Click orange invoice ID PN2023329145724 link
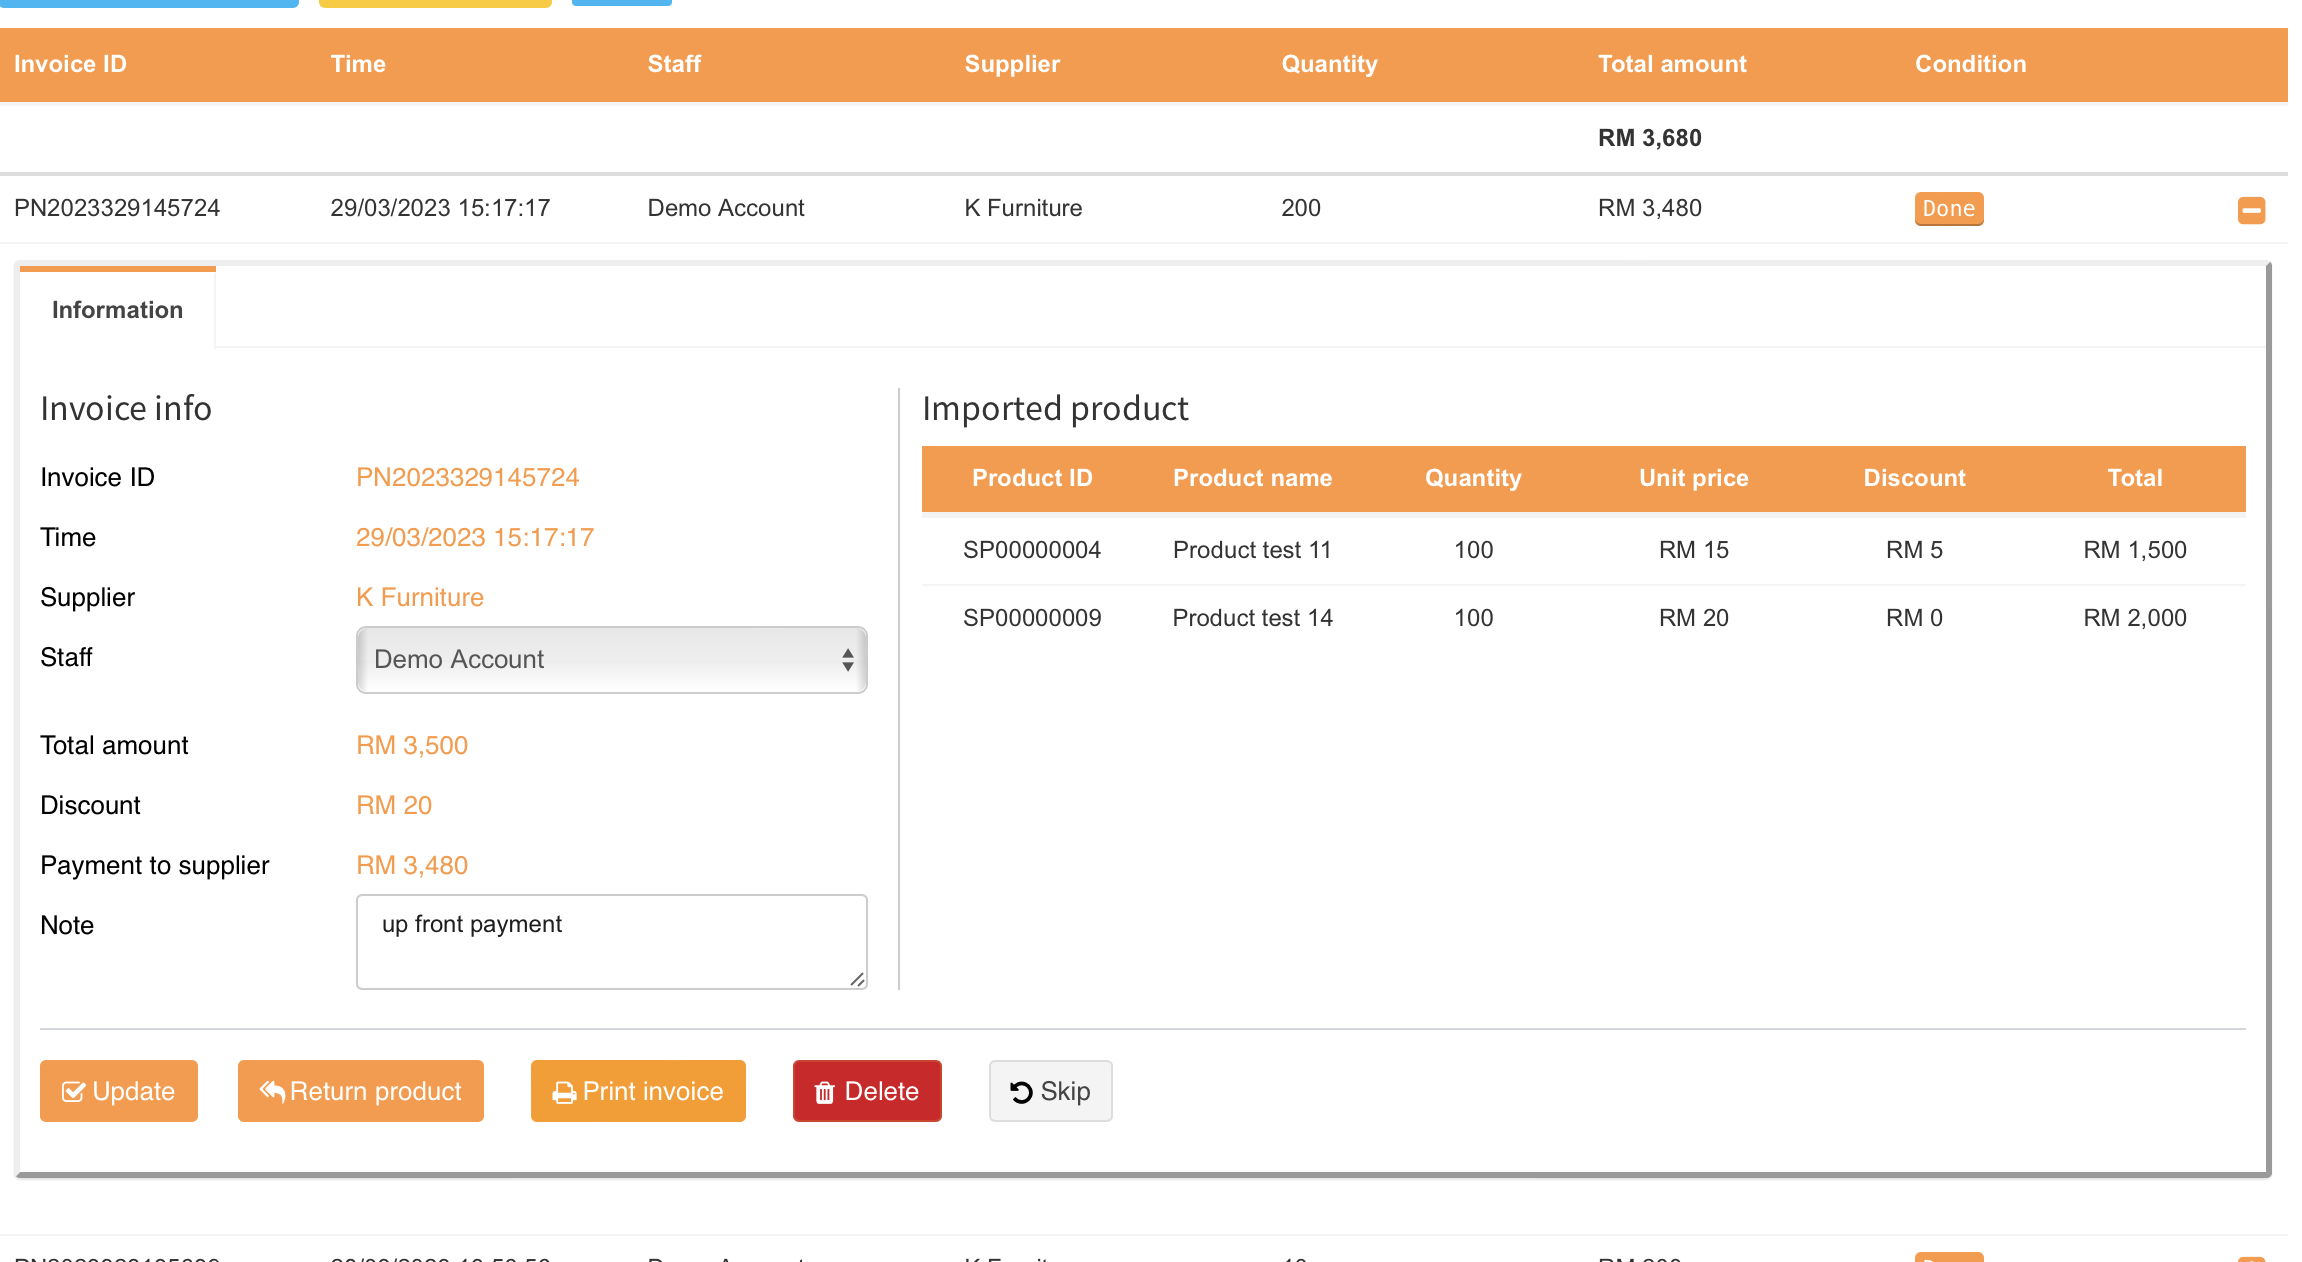Viewport: 2302px width, 1262px height. tap(467, 477)
